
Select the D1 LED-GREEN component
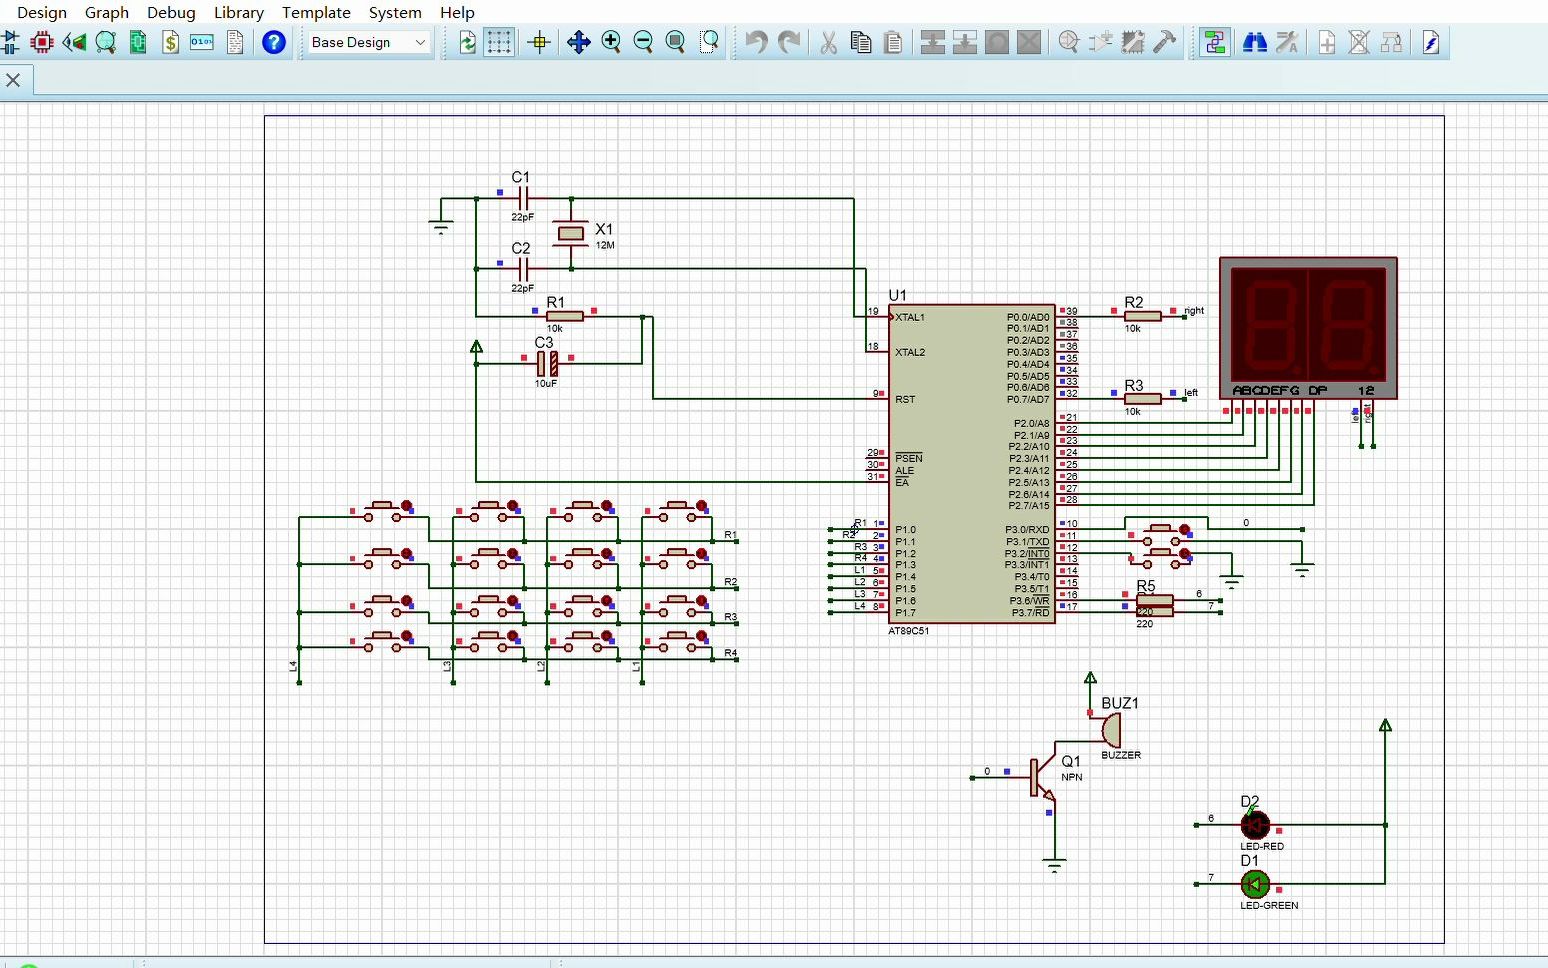point(1255,884)
